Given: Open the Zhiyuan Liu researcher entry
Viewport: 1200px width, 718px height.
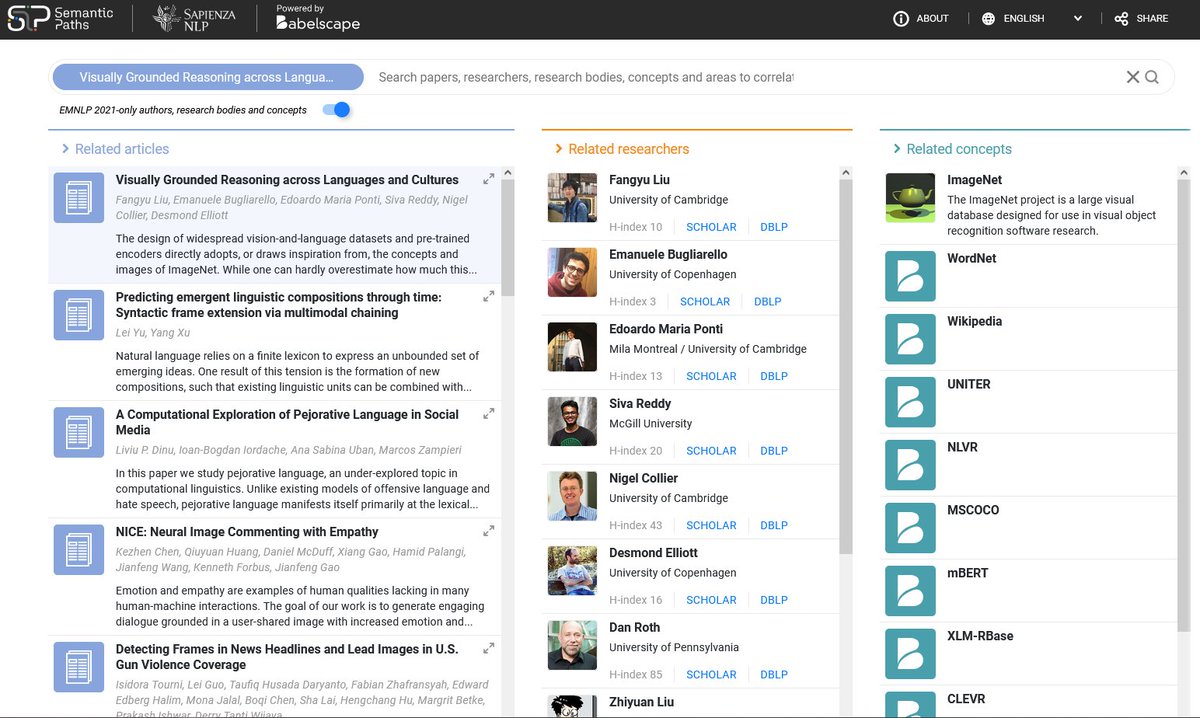Looking at the screenshot, I should [641, 702].
